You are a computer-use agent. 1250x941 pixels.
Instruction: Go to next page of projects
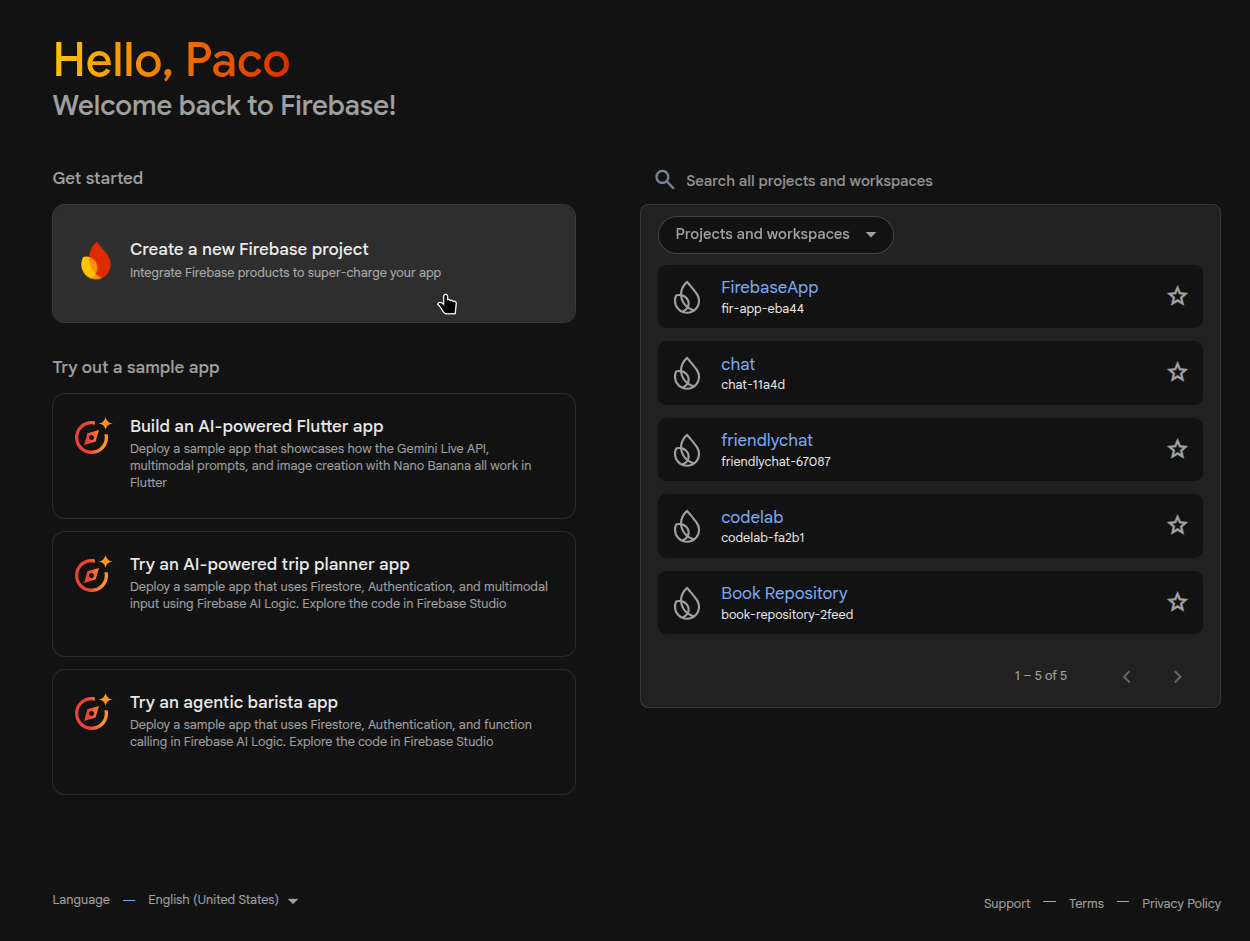1177,677
